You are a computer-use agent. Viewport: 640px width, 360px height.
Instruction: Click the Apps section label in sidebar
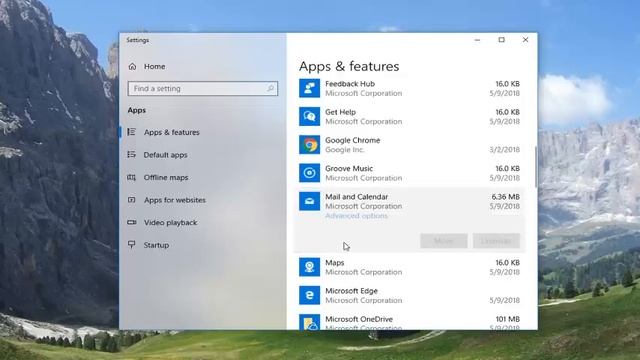tap(137, 110)
